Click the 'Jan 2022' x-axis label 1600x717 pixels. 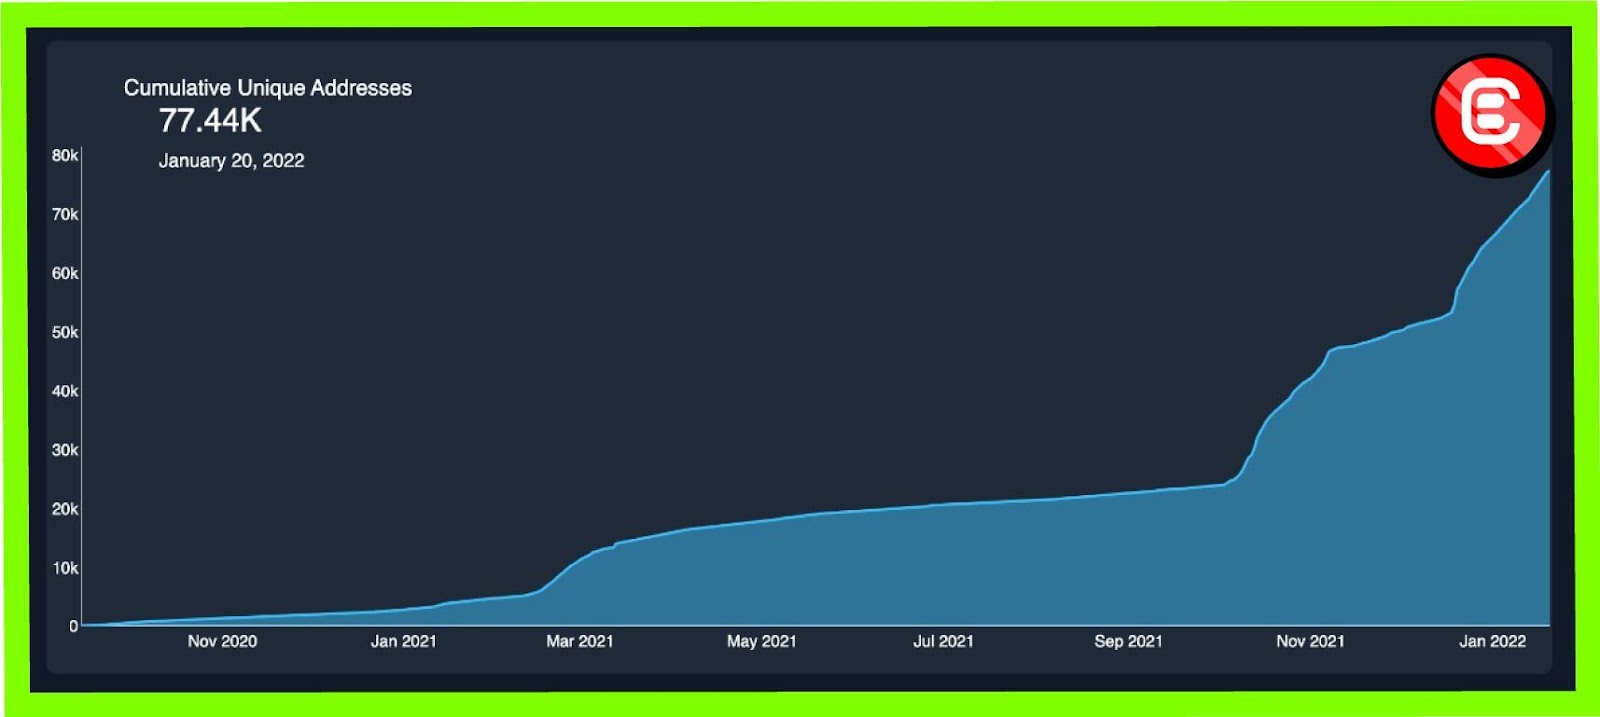[x=1492, y=641]
